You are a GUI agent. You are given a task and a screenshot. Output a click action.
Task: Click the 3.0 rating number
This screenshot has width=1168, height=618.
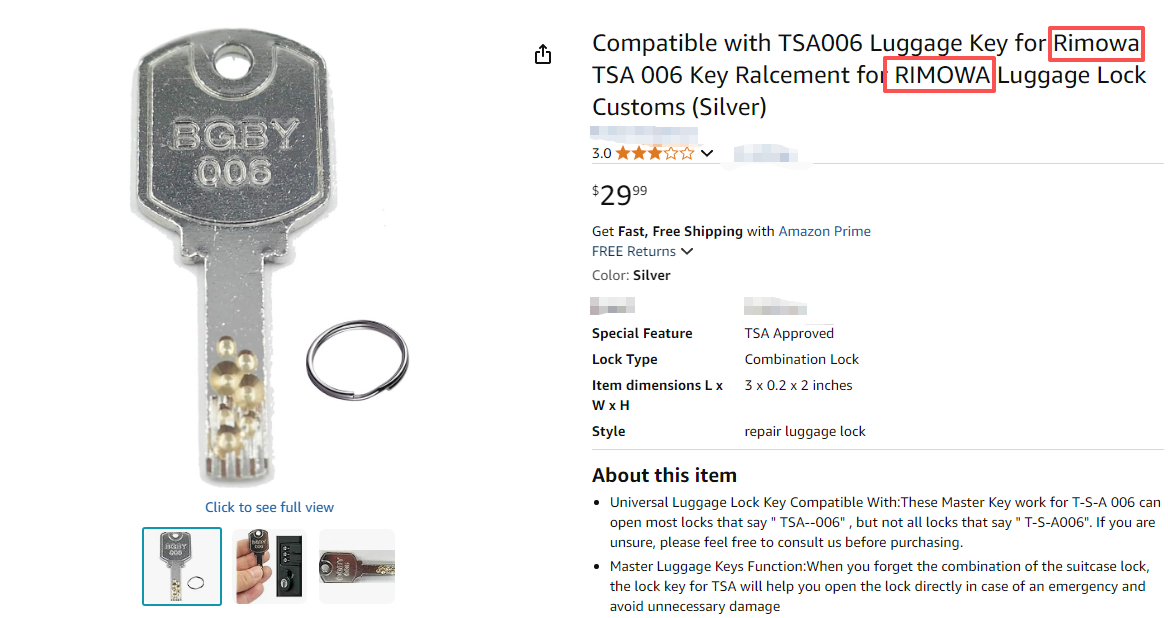coord(601,153)
